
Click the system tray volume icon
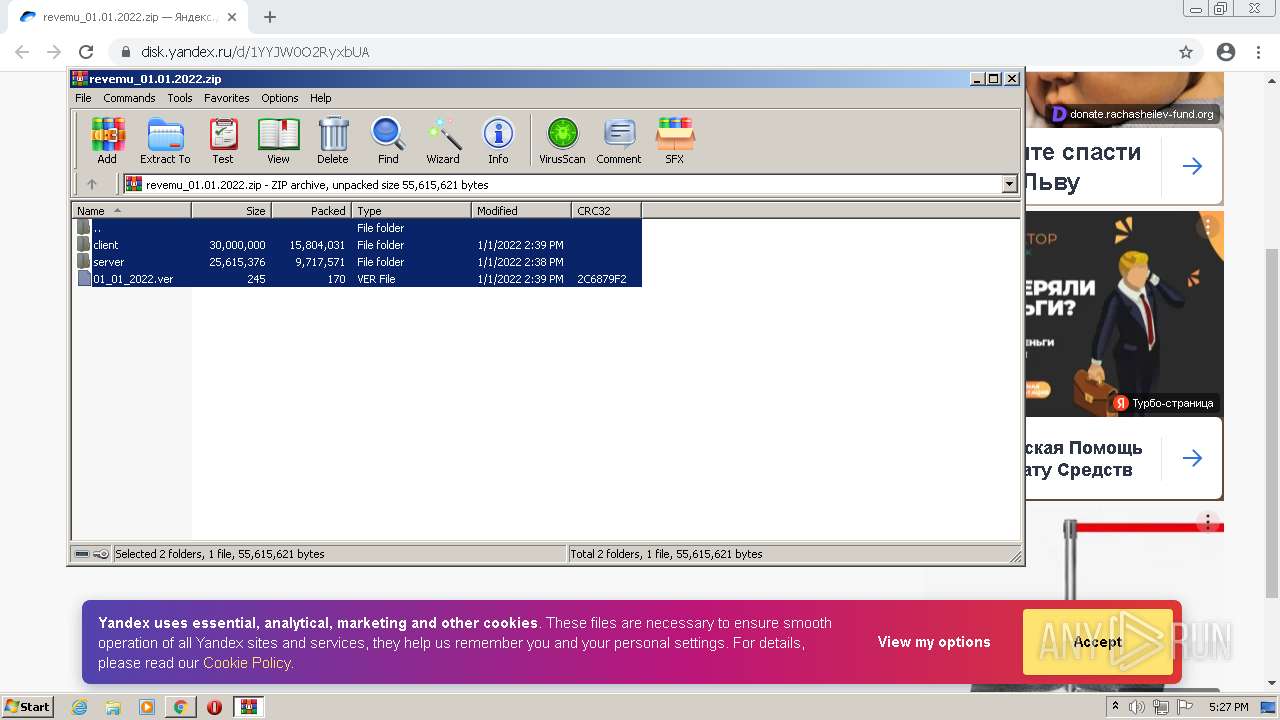(1139, 707)
